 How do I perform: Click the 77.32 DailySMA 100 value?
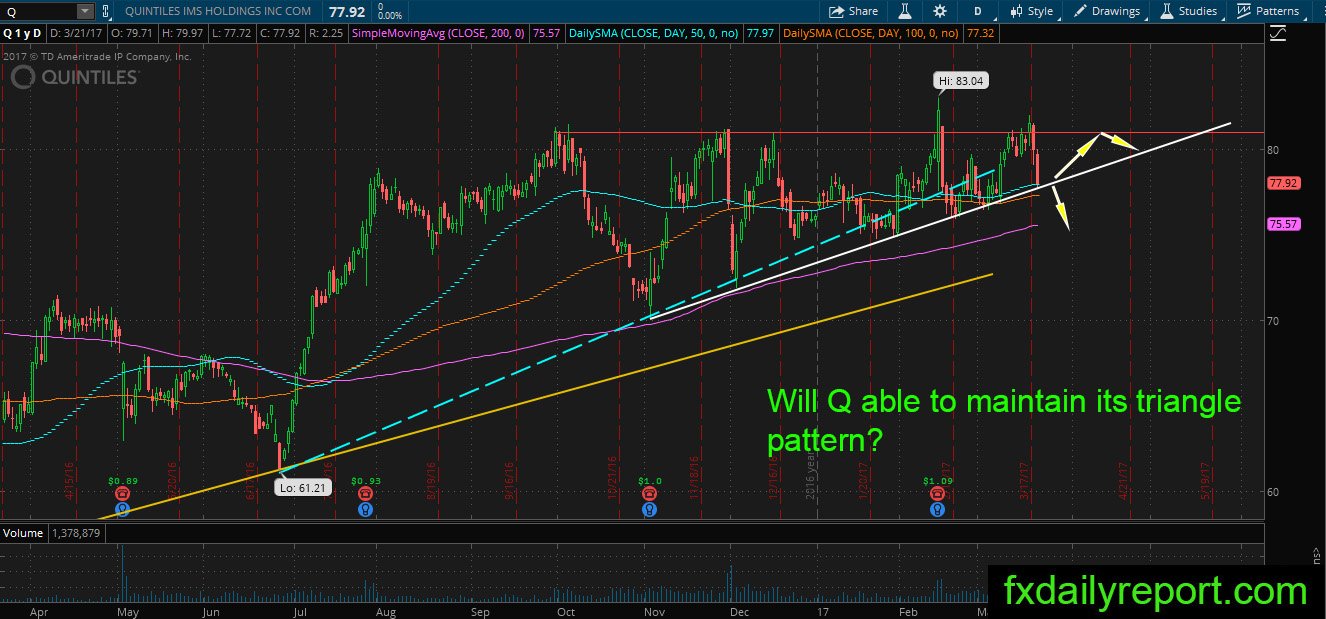pos(981,33)
